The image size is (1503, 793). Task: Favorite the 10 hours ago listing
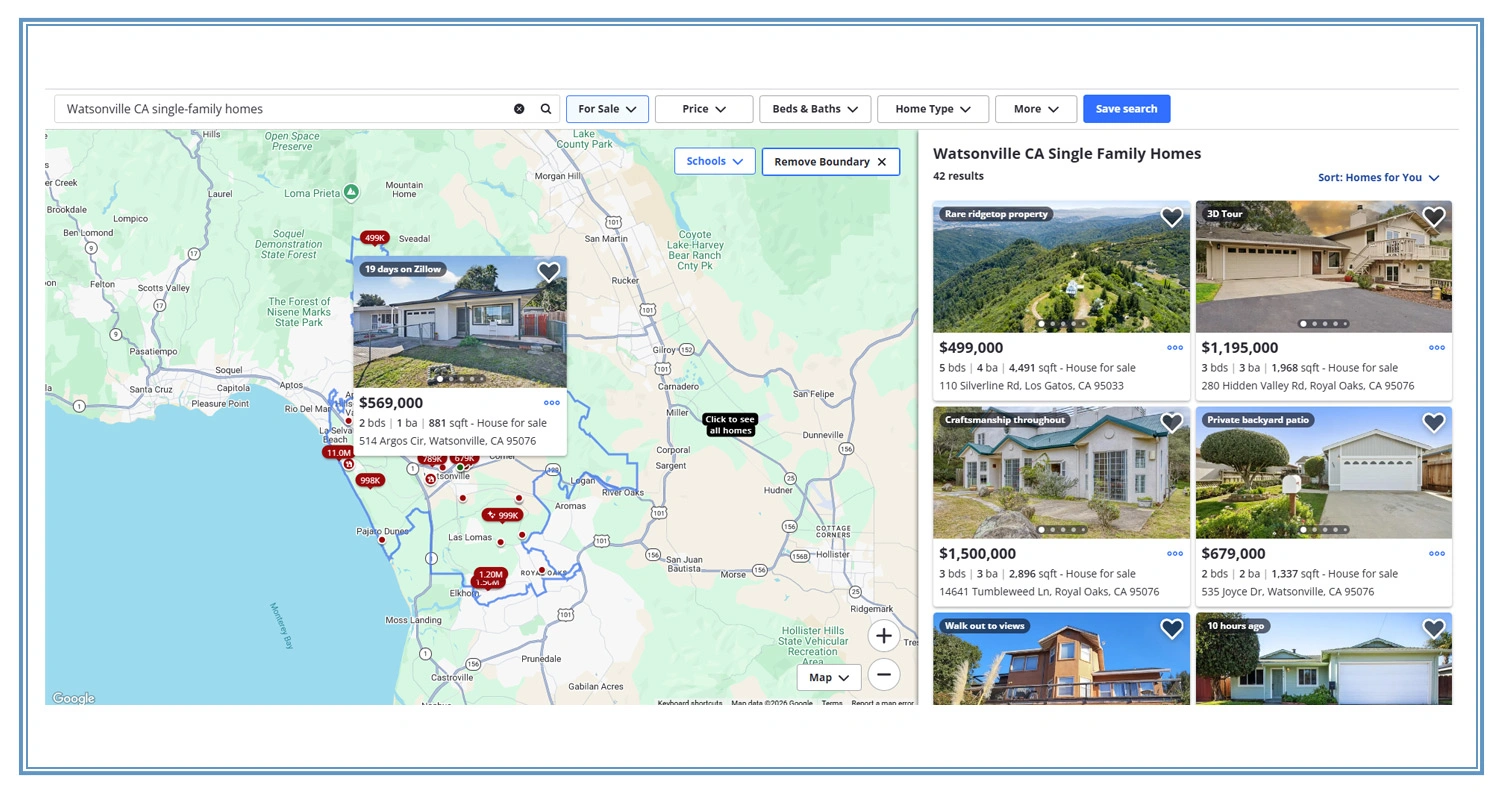1434,629
